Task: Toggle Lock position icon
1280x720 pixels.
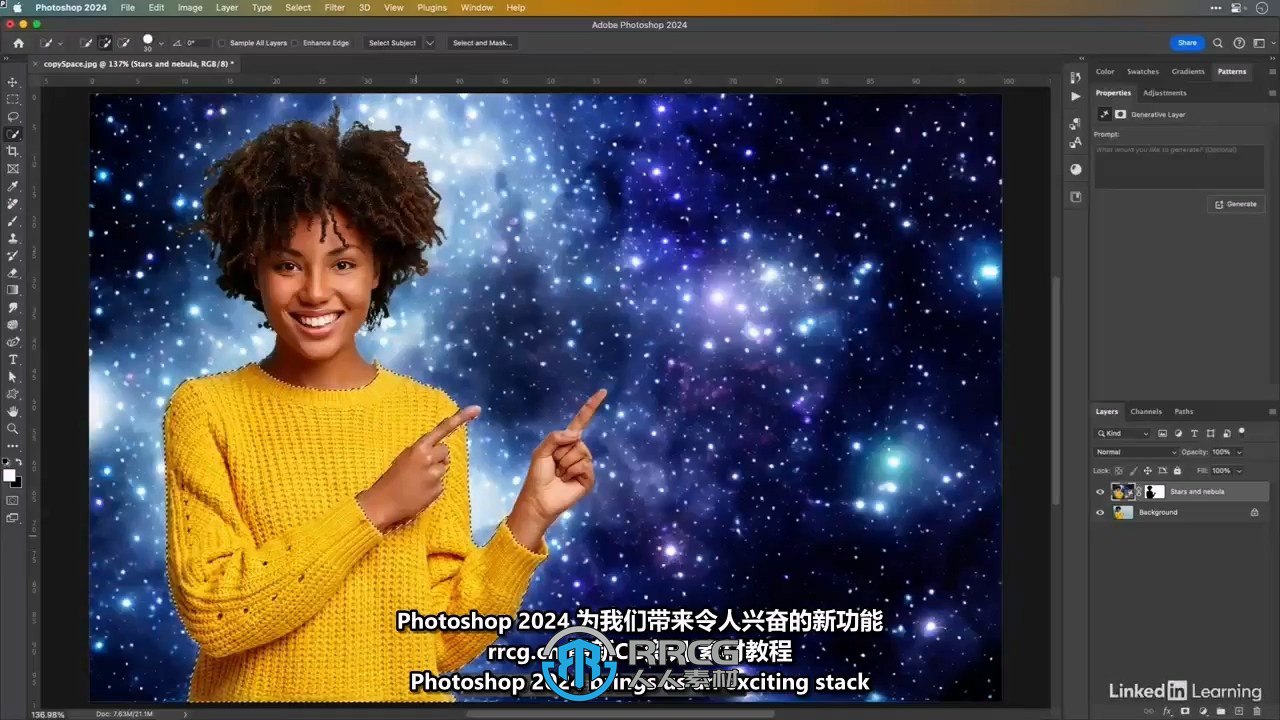Action: [x=1147, y=470]
